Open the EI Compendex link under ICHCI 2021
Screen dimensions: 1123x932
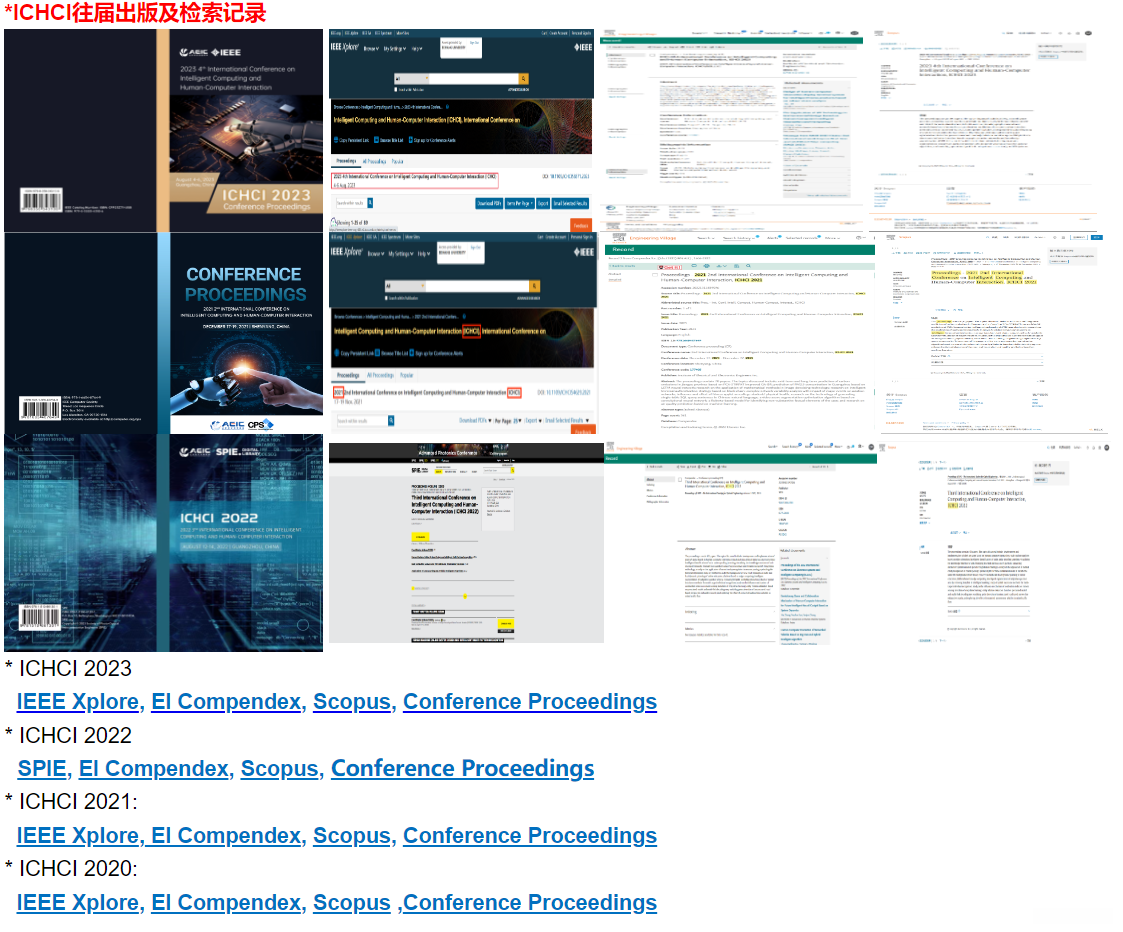click(x=226, y=835)
